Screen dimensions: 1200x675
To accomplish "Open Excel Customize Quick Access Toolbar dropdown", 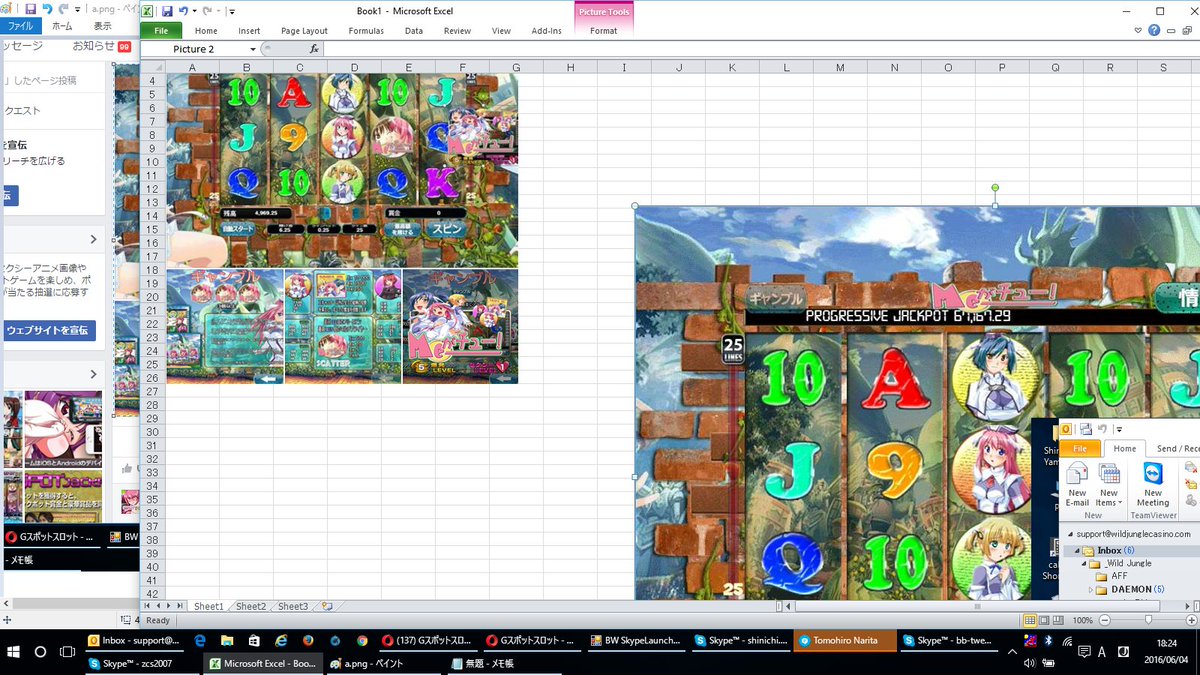I will [231, 12].
